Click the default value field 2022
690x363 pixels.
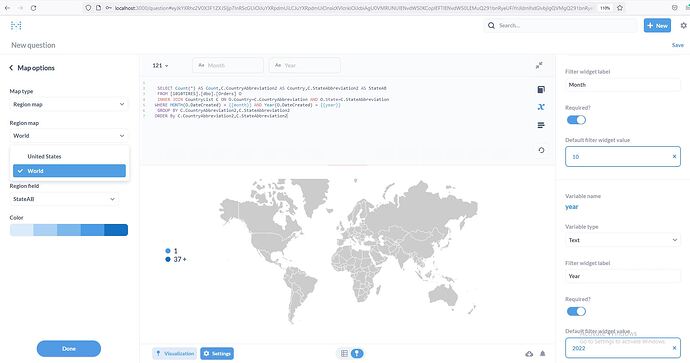click(623, 348)
